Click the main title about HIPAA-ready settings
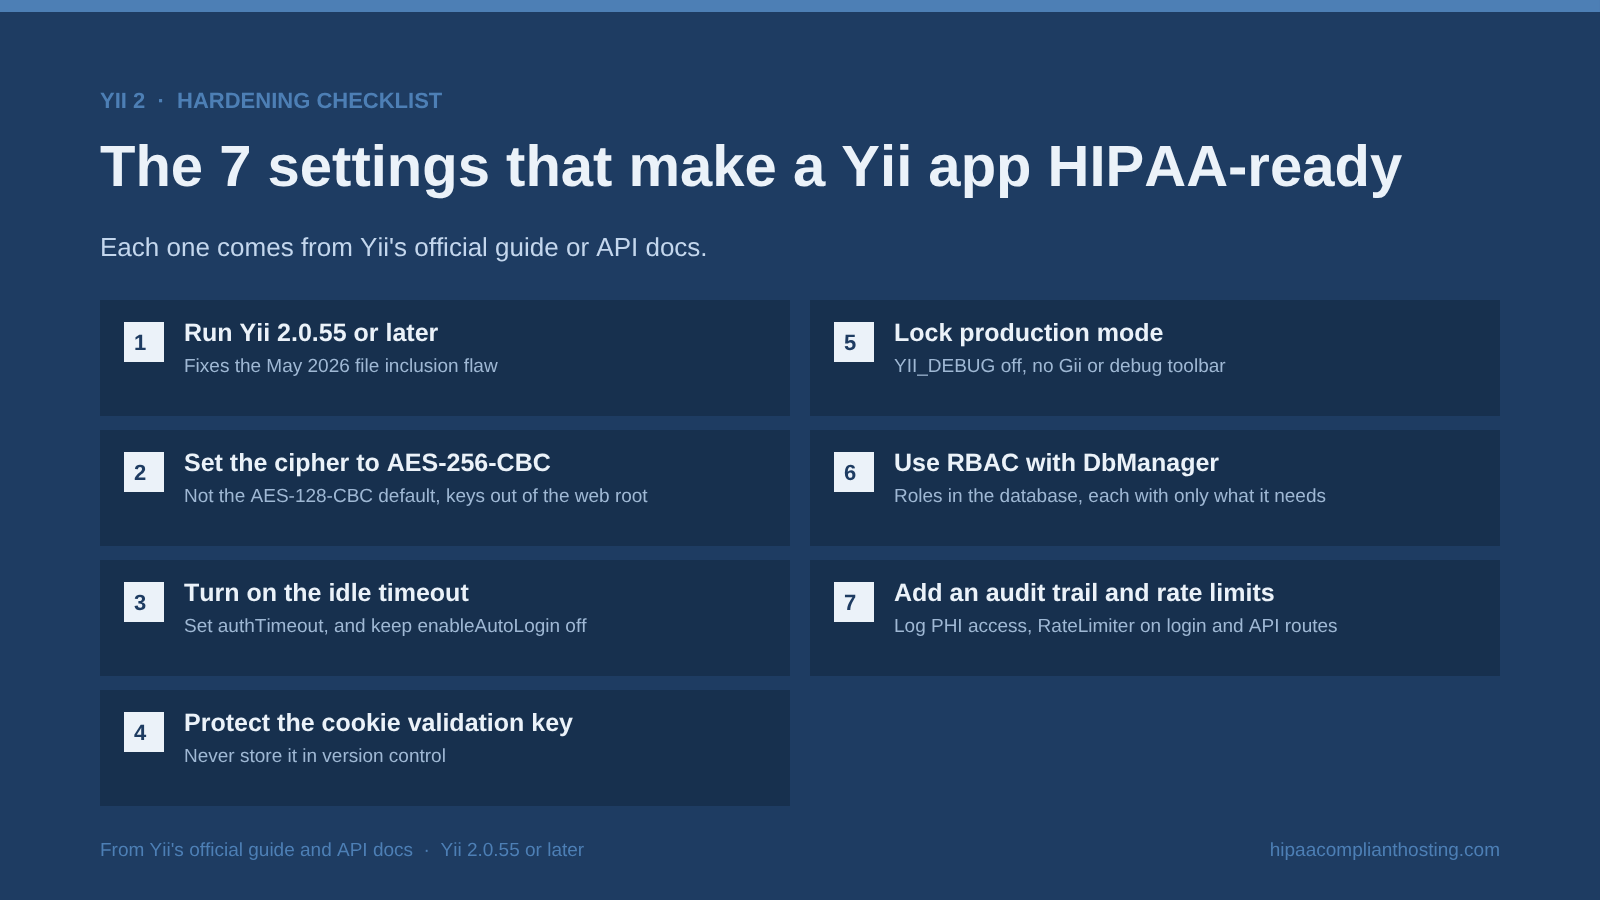The height and width of the screenshot is (900, 1600). point(751,166)
